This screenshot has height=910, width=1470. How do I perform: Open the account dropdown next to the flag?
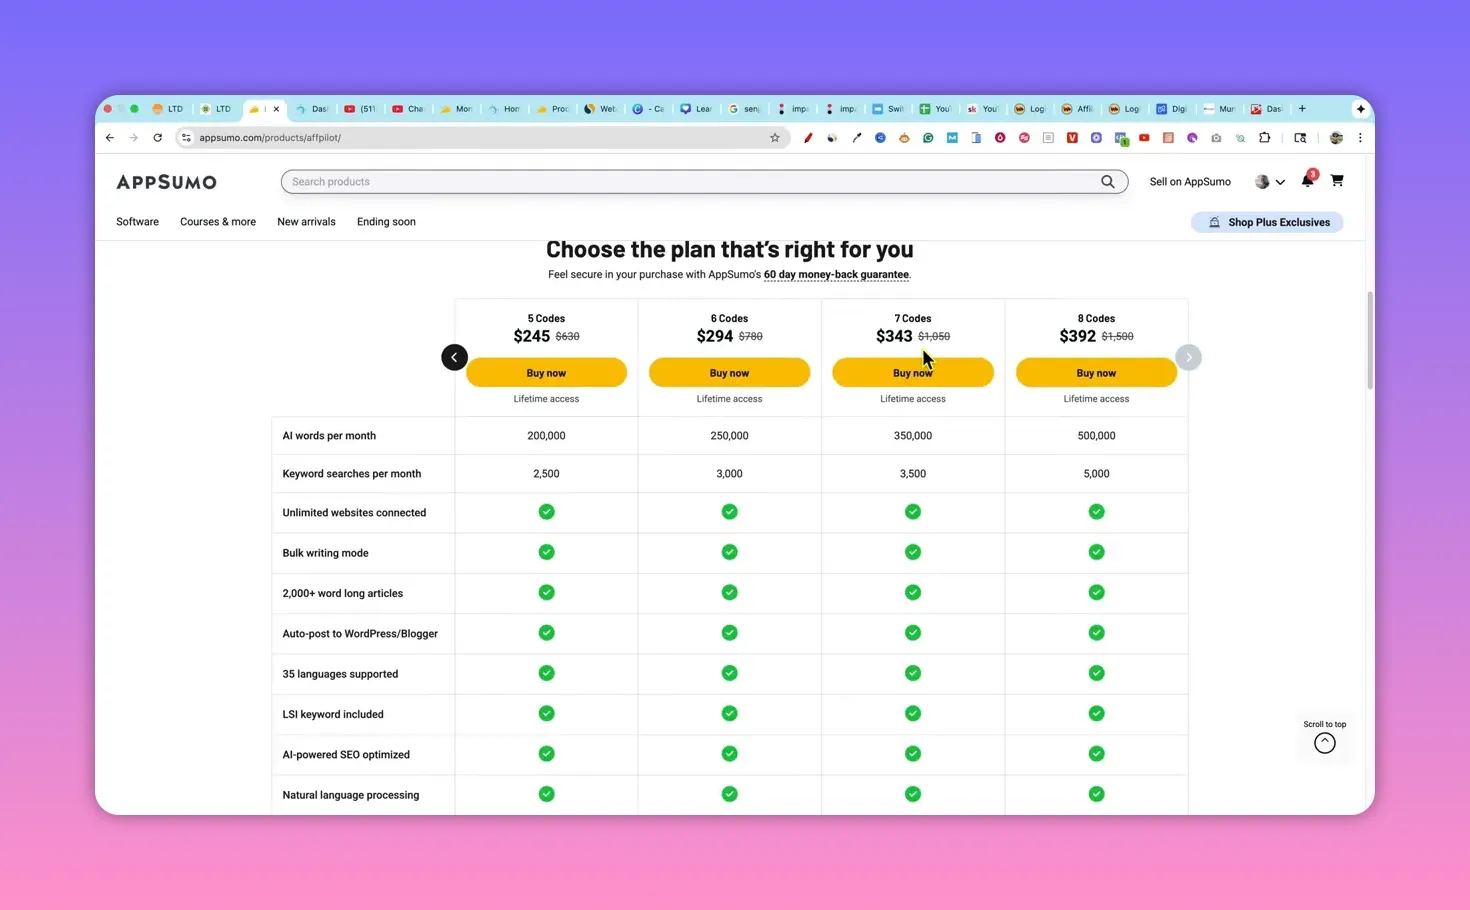(x=1280, y=181)
